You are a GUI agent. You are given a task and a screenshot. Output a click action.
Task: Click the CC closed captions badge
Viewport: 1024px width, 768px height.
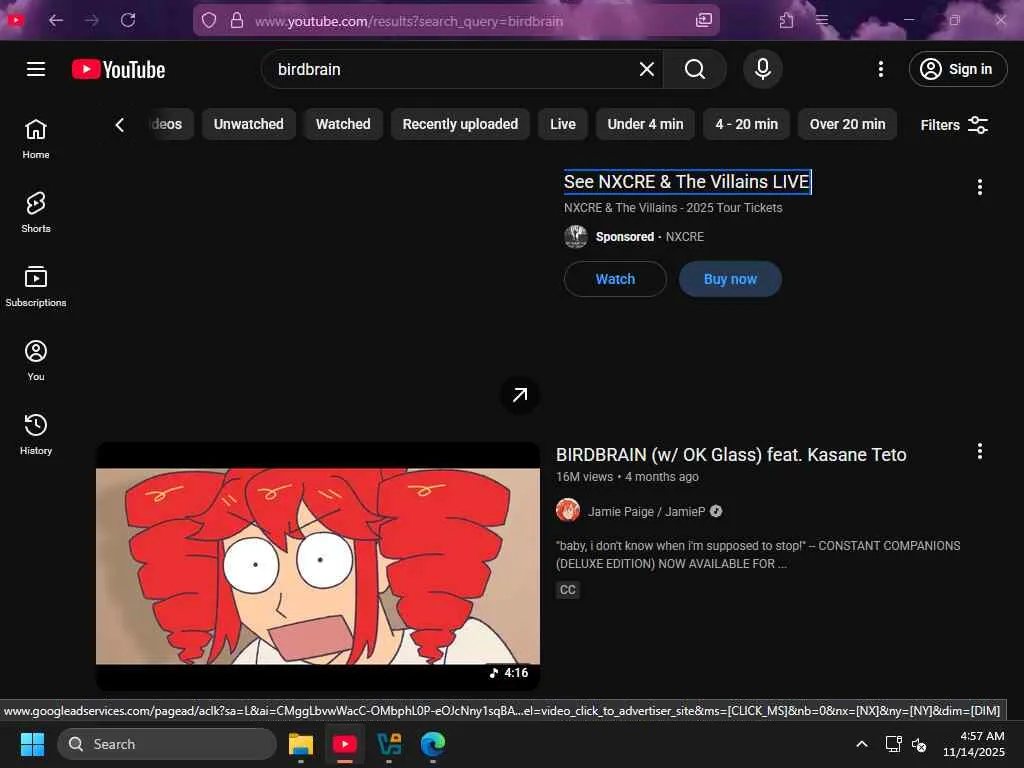(568, 590)
